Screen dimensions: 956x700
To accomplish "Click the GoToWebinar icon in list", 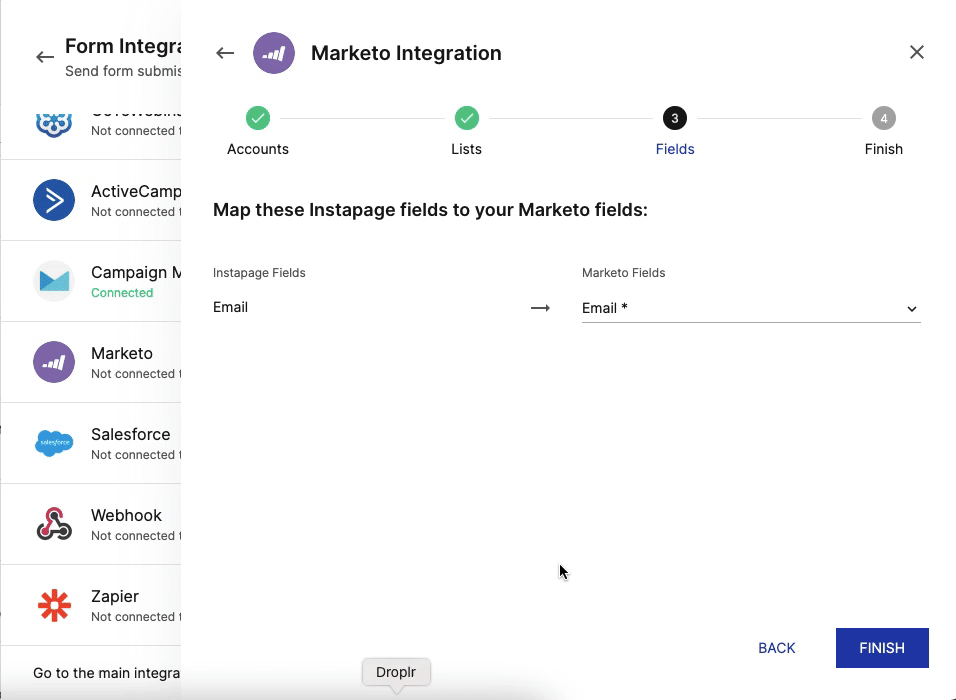I will (54, 124).
